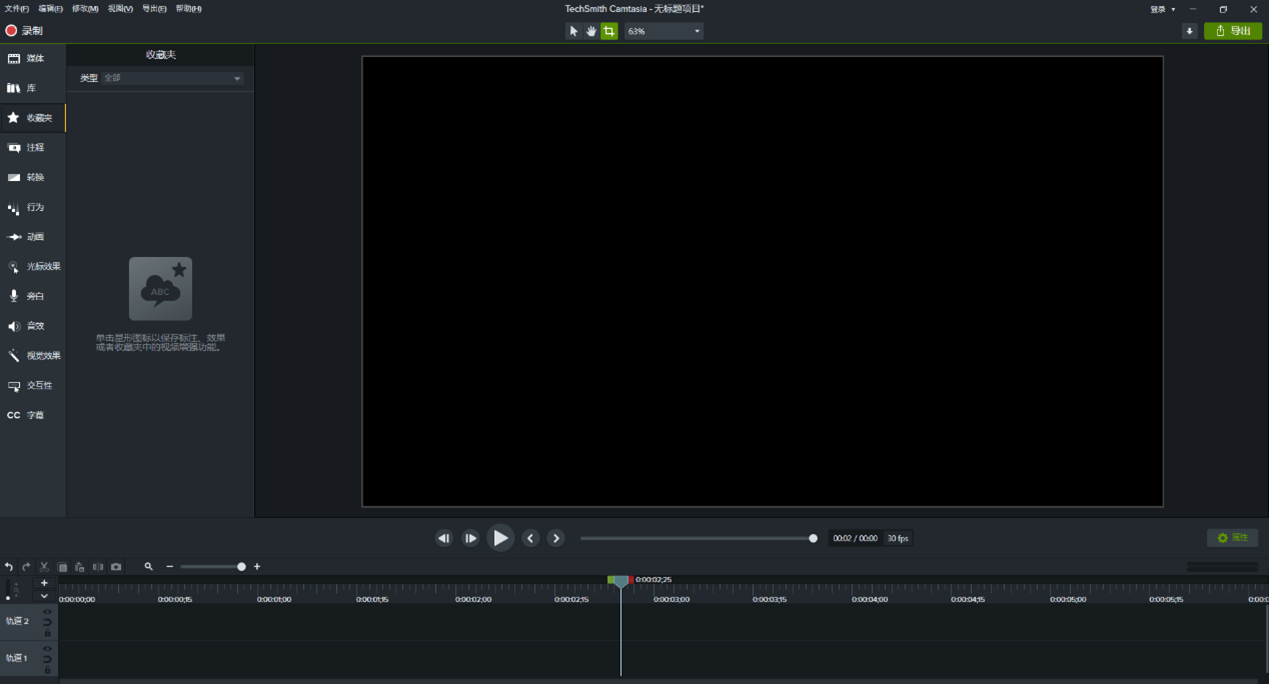Select the 收藏夹 favorites tab
Viewport: 1269px width, 684px height.
point(33,118)
